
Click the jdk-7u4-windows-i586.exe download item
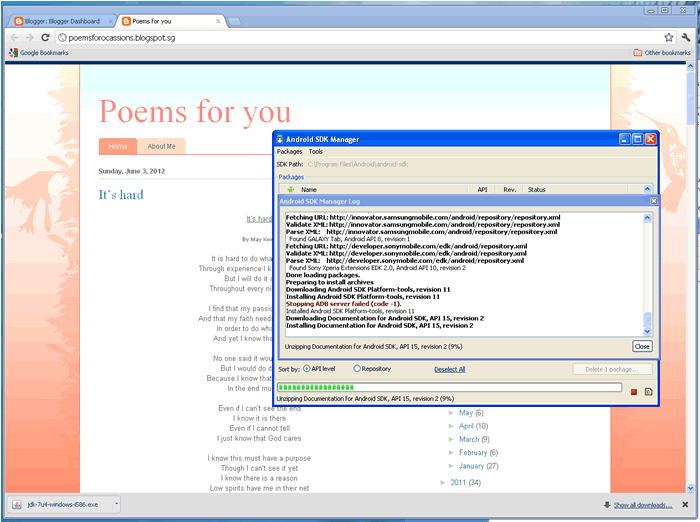[x=62, y=505]
